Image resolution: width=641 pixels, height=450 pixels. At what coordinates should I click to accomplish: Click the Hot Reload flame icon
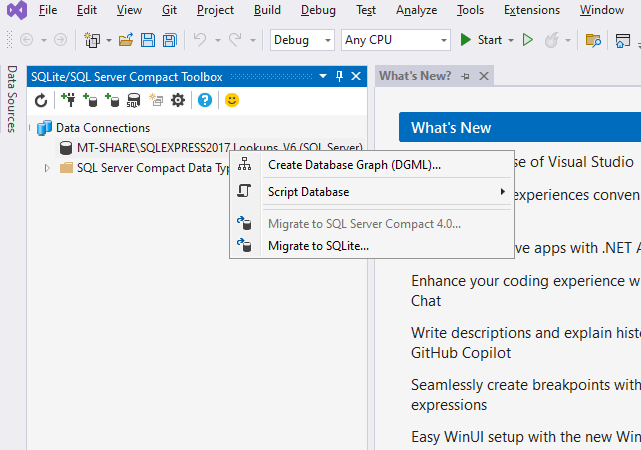551,40
